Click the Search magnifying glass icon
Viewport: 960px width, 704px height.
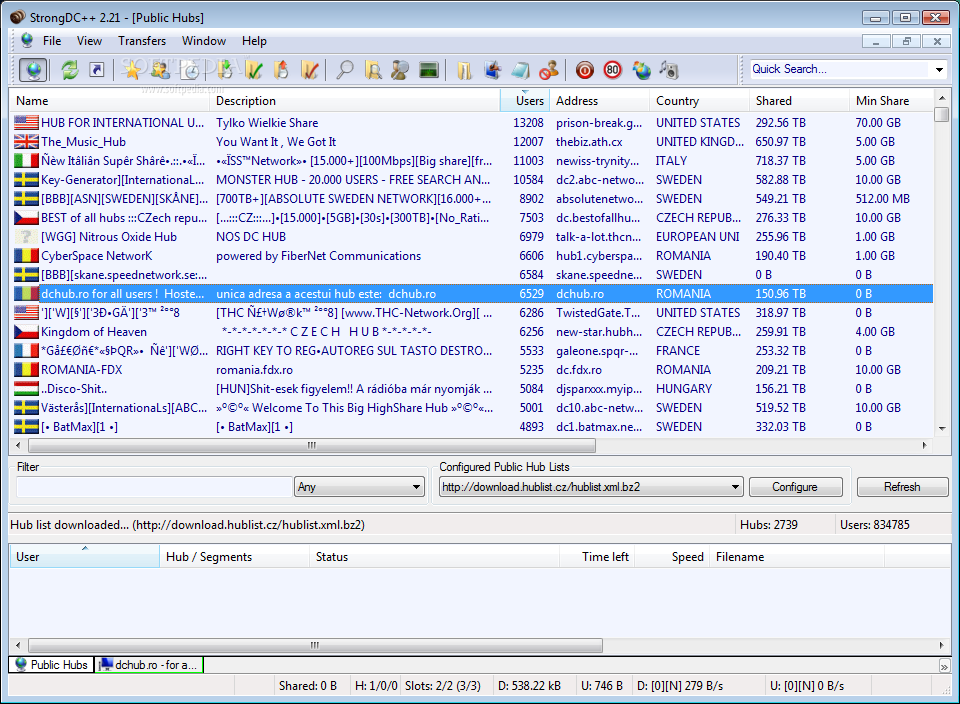pos(345,70)
